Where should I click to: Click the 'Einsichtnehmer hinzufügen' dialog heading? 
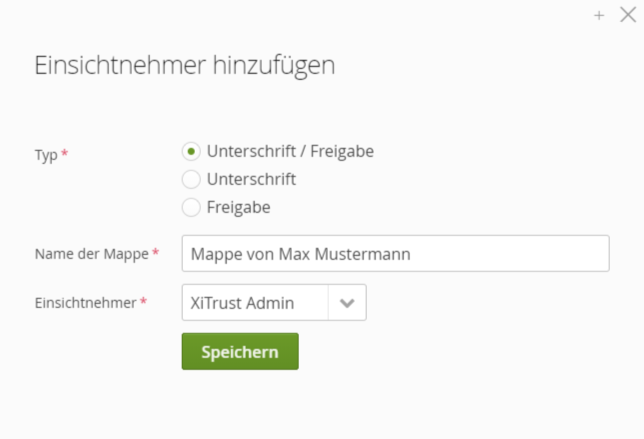pos(185,66)
